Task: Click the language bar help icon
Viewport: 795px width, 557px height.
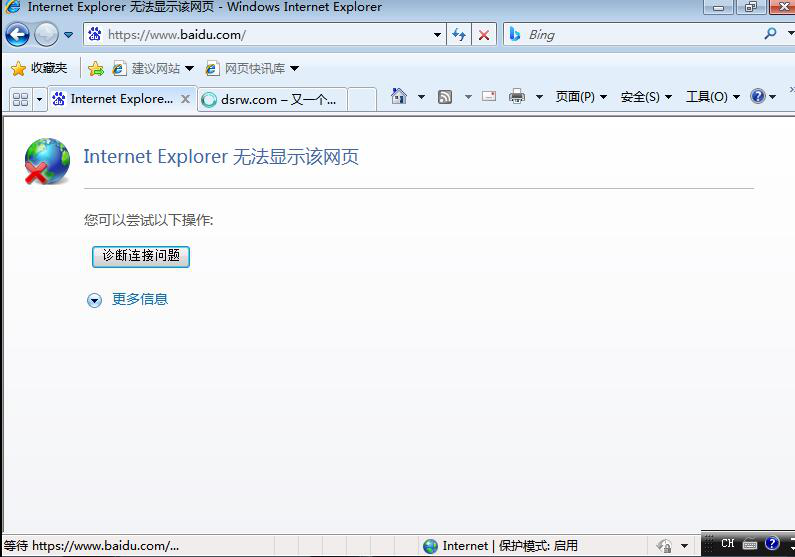Action: (772, 543)
